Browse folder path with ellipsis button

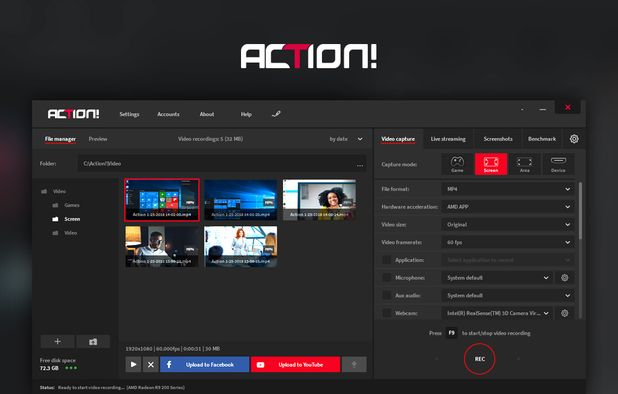360,165
